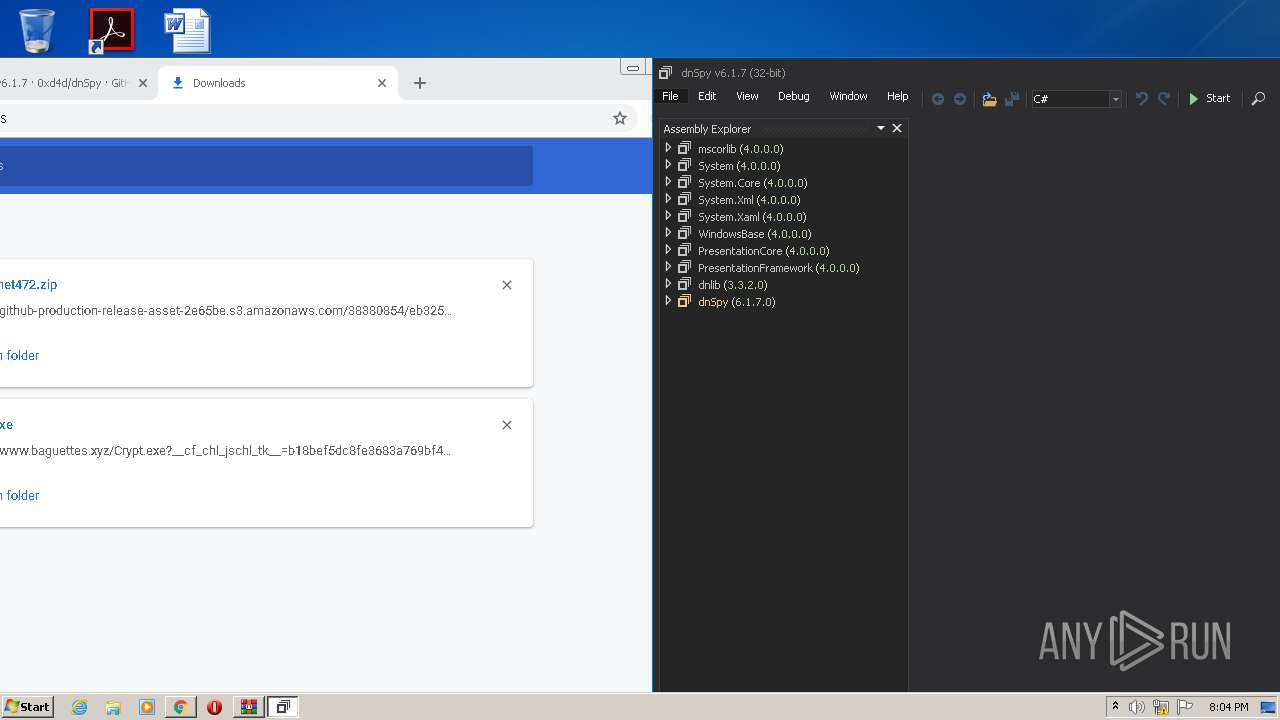Show net472.zip in folder

point(20,355)
